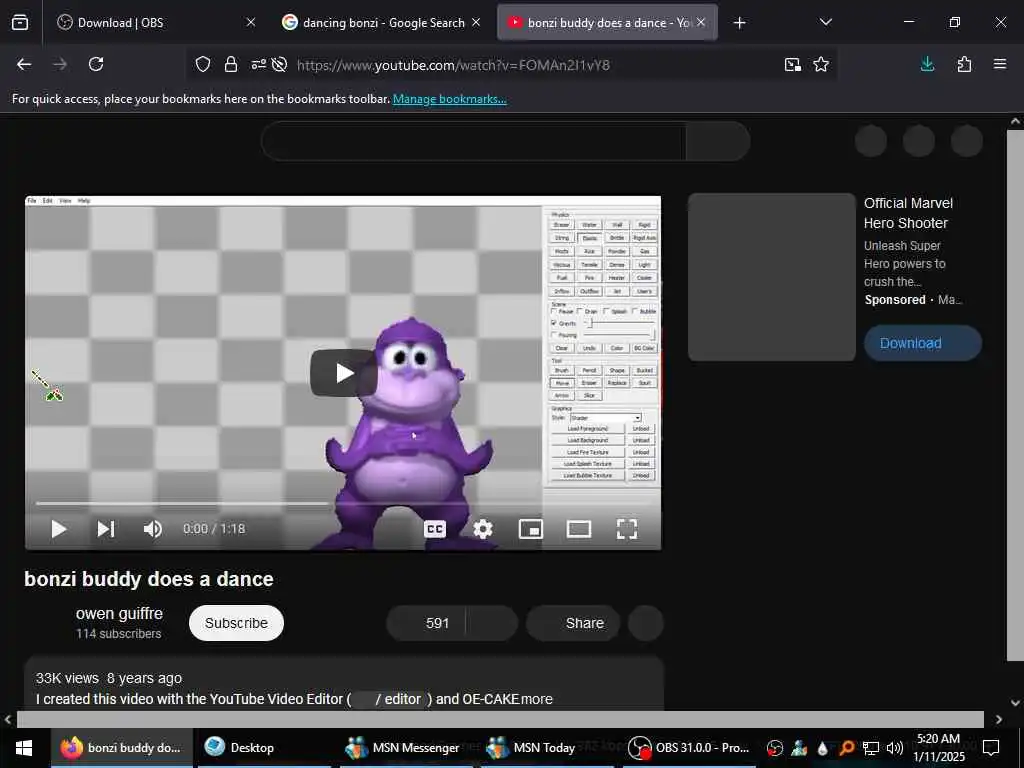Open Firefox View at the tab bar's start
The image size is (1024, 768).
tap(20, 23)
